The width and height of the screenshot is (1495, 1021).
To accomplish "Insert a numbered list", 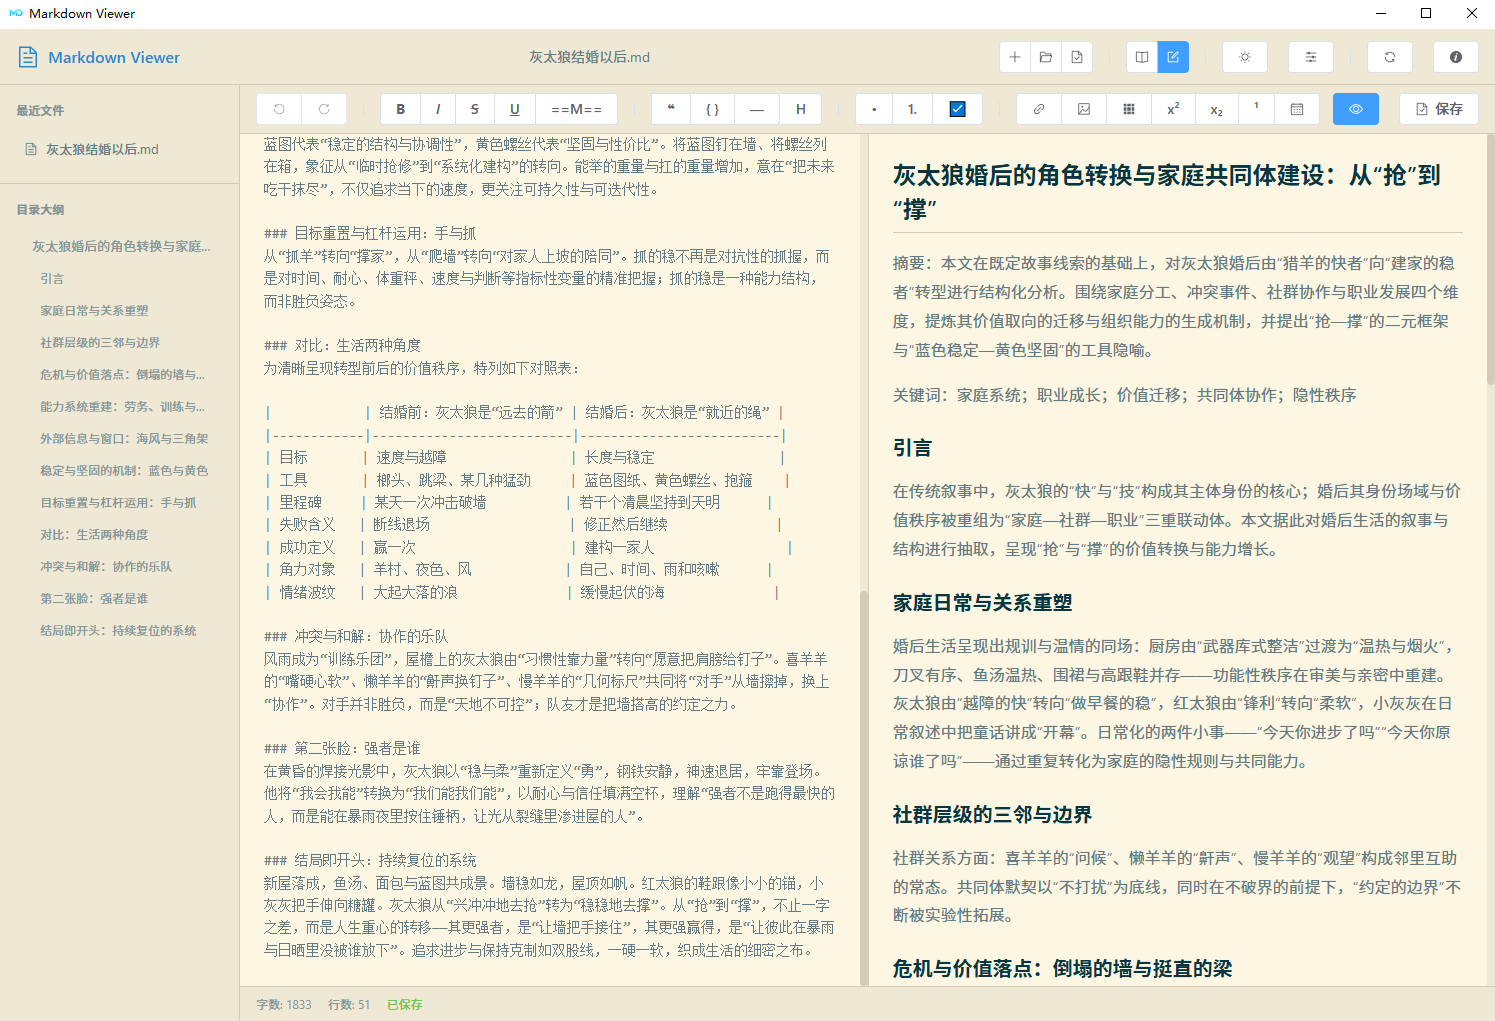I will (912, 109).
